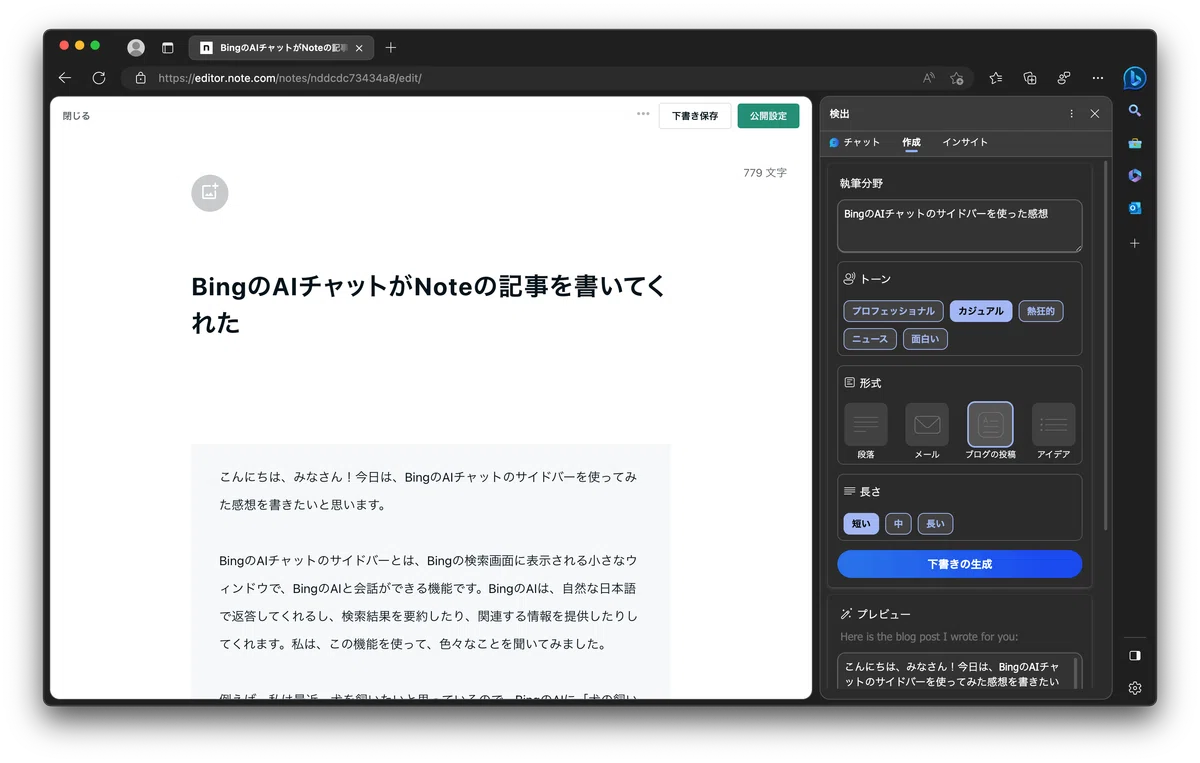
Task: Open the favorites list icon
Action: [996, 78]
